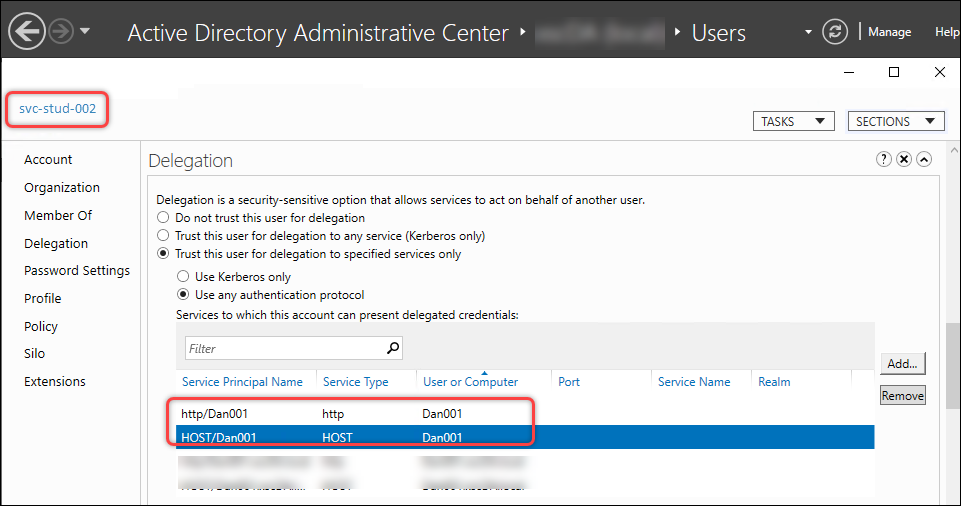Open the Manage menu
This screenshot has height=506, width=961.
889,32
